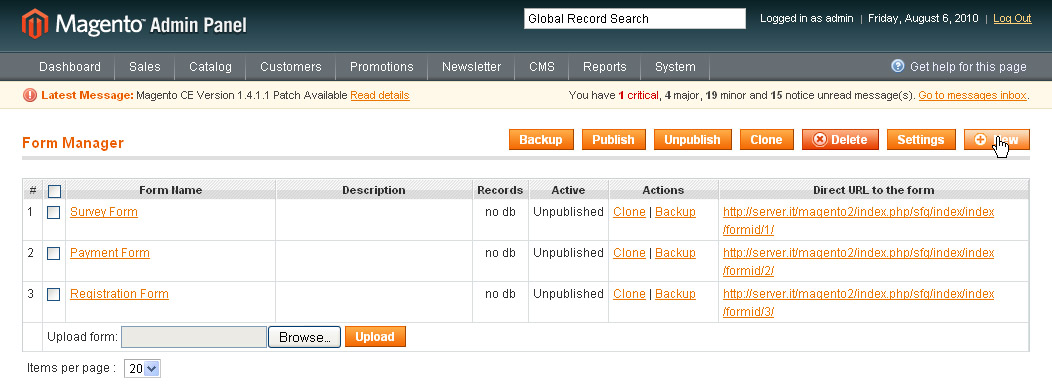The width and height of the screenshot is (1052, 386).
Task: Open the Dashboard menu
Action: [x=70, y=66]
